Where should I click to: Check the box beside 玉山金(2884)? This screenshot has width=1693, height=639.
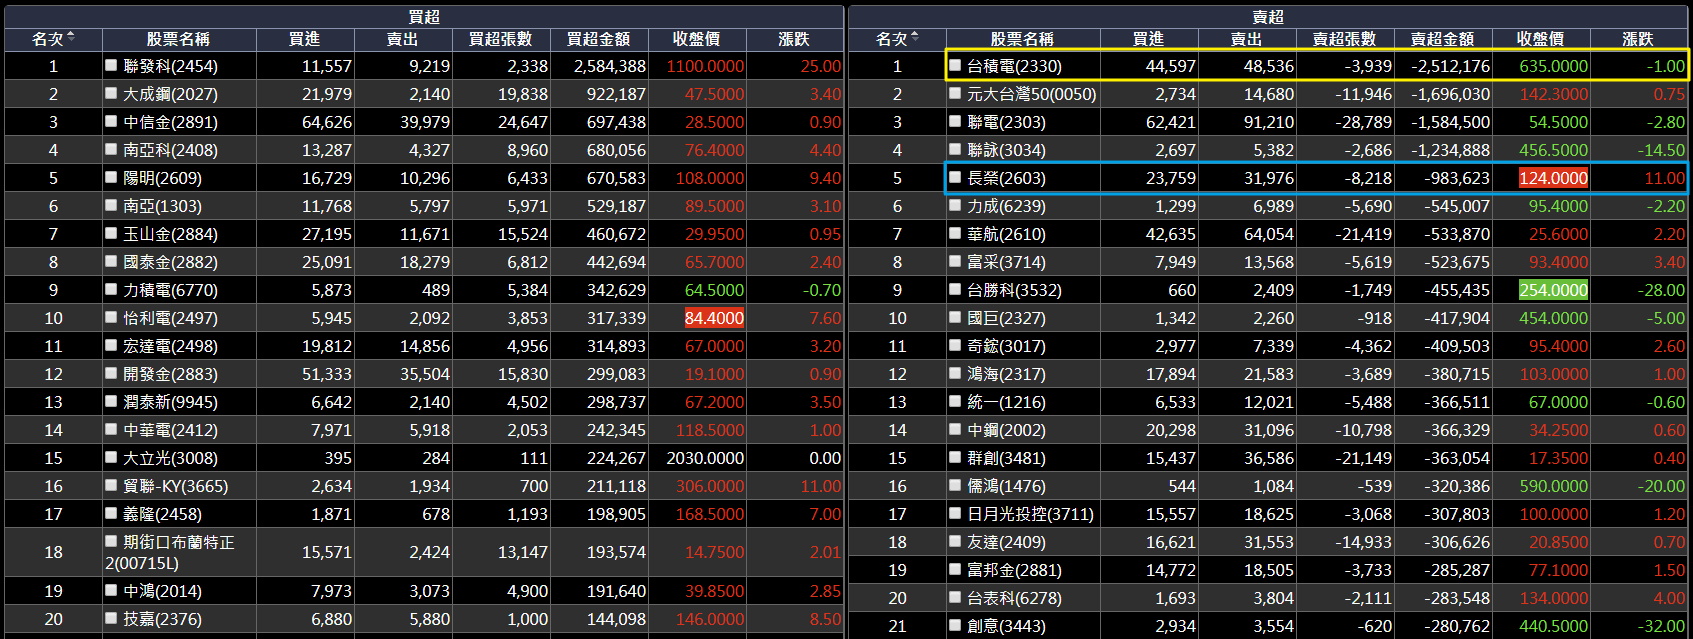coord(111,233)
